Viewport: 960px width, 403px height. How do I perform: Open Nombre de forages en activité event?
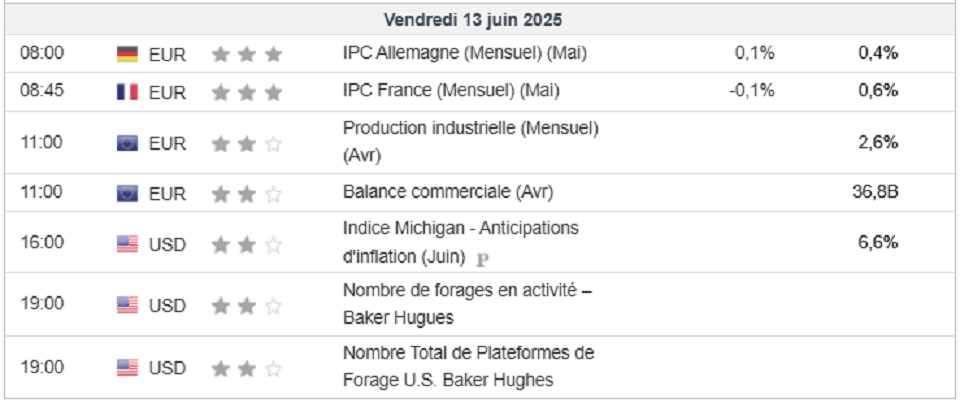467,304
